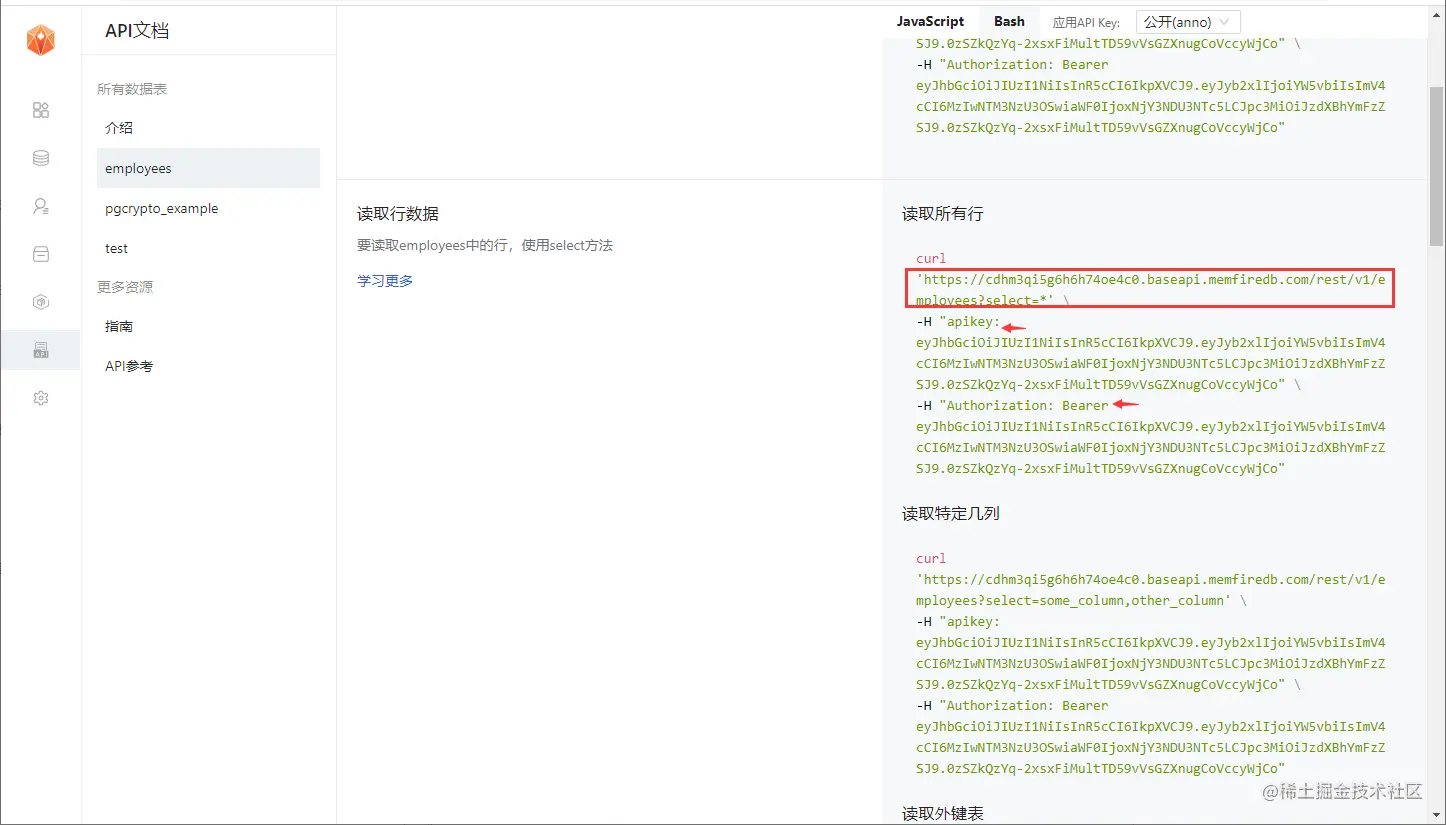Switch to the Bash tab

pos(1009,21)
